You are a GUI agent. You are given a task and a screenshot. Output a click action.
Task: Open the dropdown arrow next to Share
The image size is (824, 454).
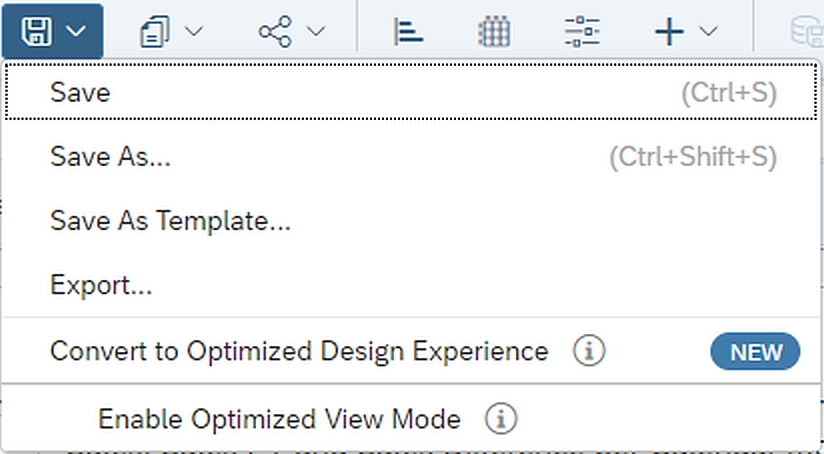[316, 31]
